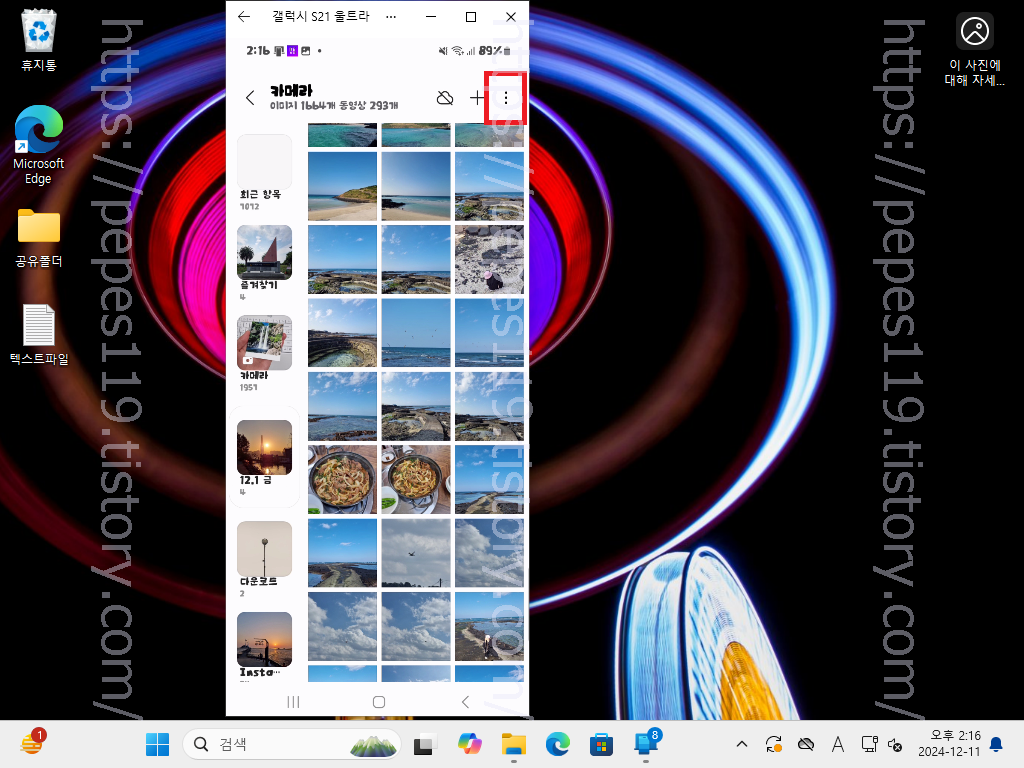Launch Microsoft Edge from desktop shortcut
The height and width of the screenshot is (768, 1024).
[39, 145]
